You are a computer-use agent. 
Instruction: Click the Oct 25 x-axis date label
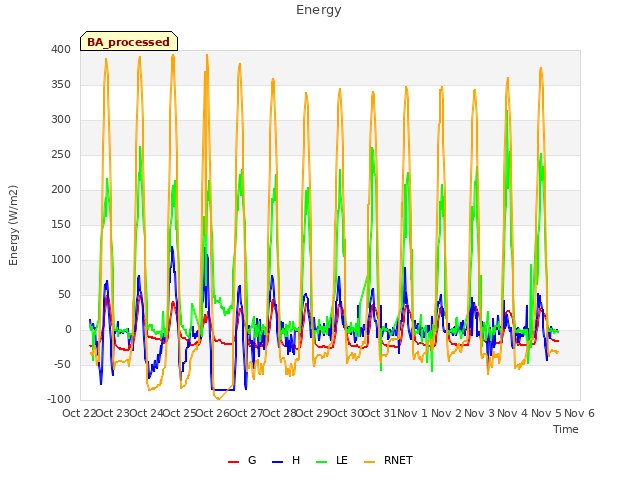[180, 413]
